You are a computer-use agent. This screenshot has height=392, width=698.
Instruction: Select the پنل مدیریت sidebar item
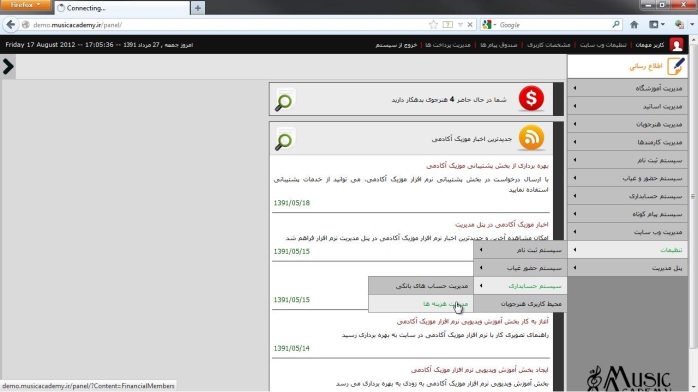(628, 268)
